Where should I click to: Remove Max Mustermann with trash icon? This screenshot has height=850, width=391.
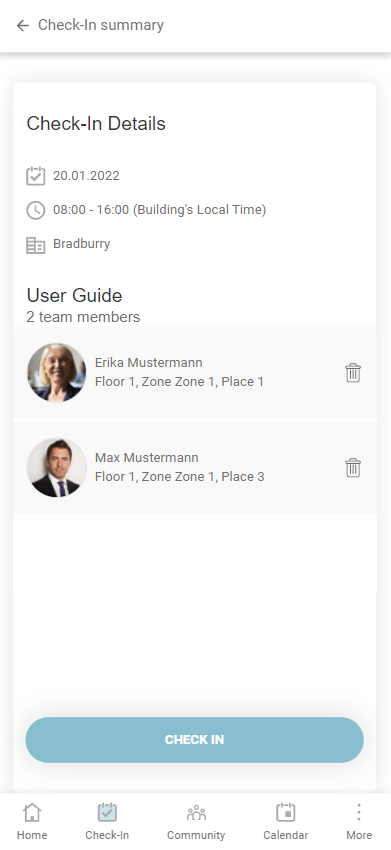(x=353, y=467)
